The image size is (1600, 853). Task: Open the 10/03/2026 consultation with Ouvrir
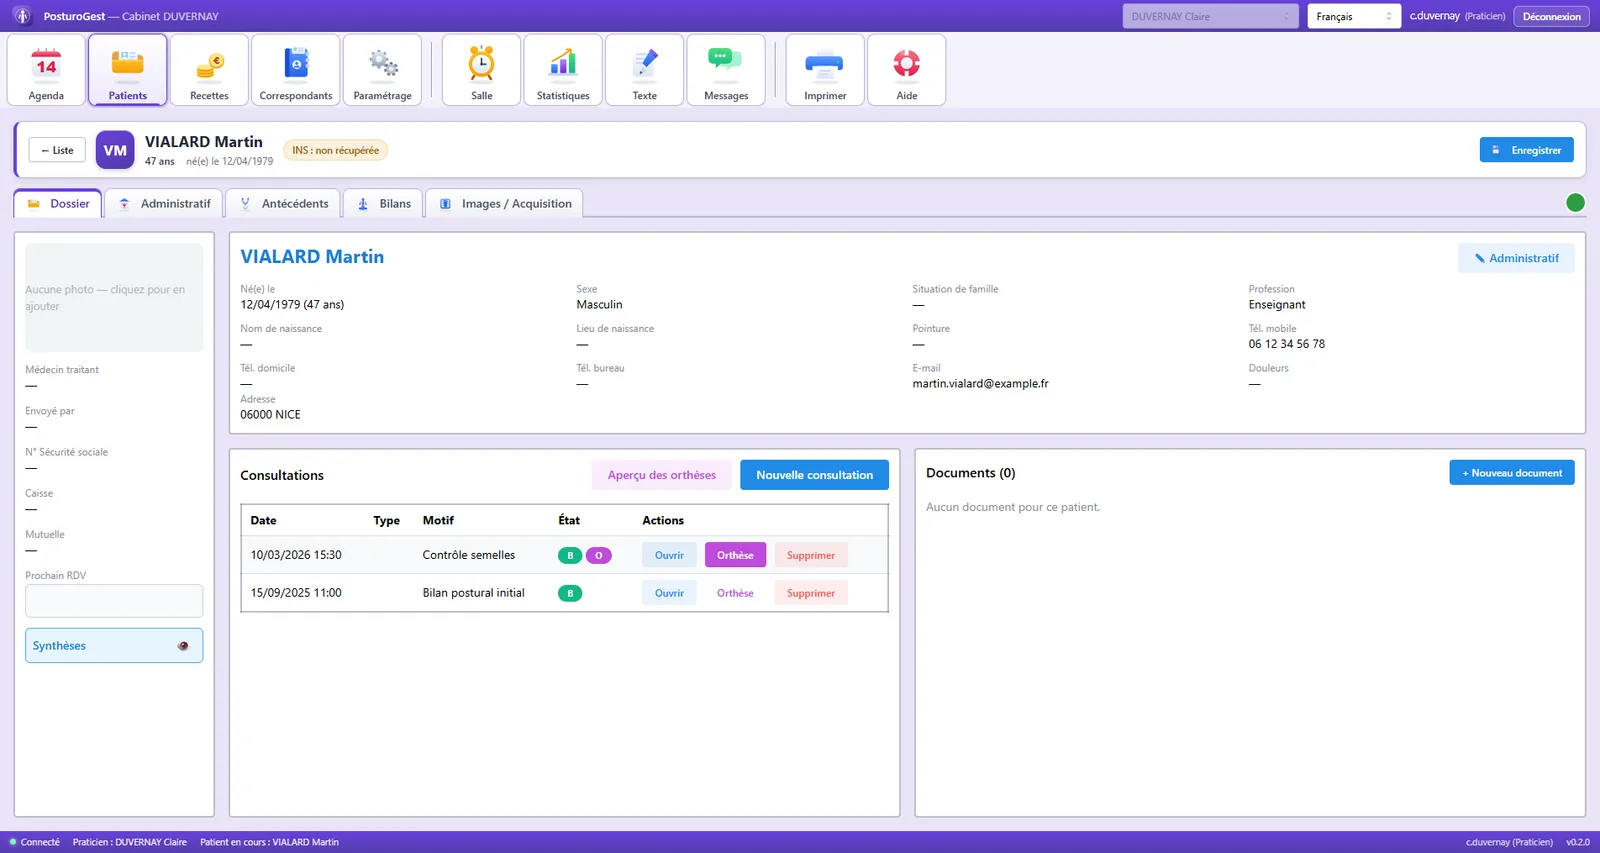pyautogui.click(x=669, y=555)
